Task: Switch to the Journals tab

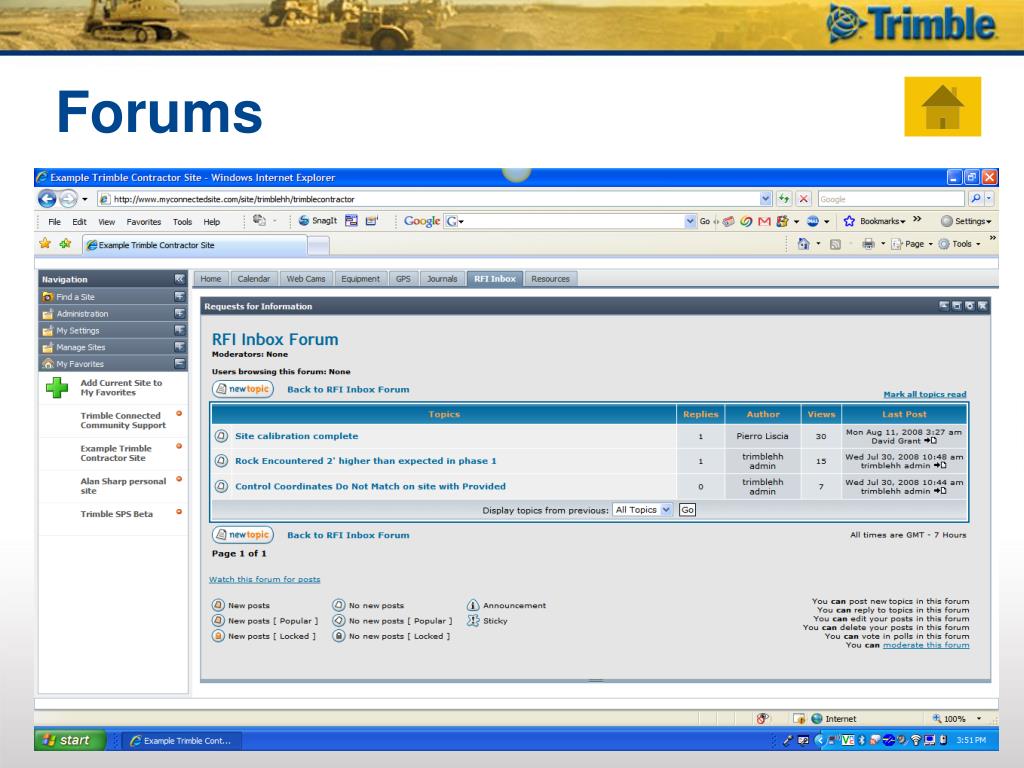Action: tap(442, 279)
